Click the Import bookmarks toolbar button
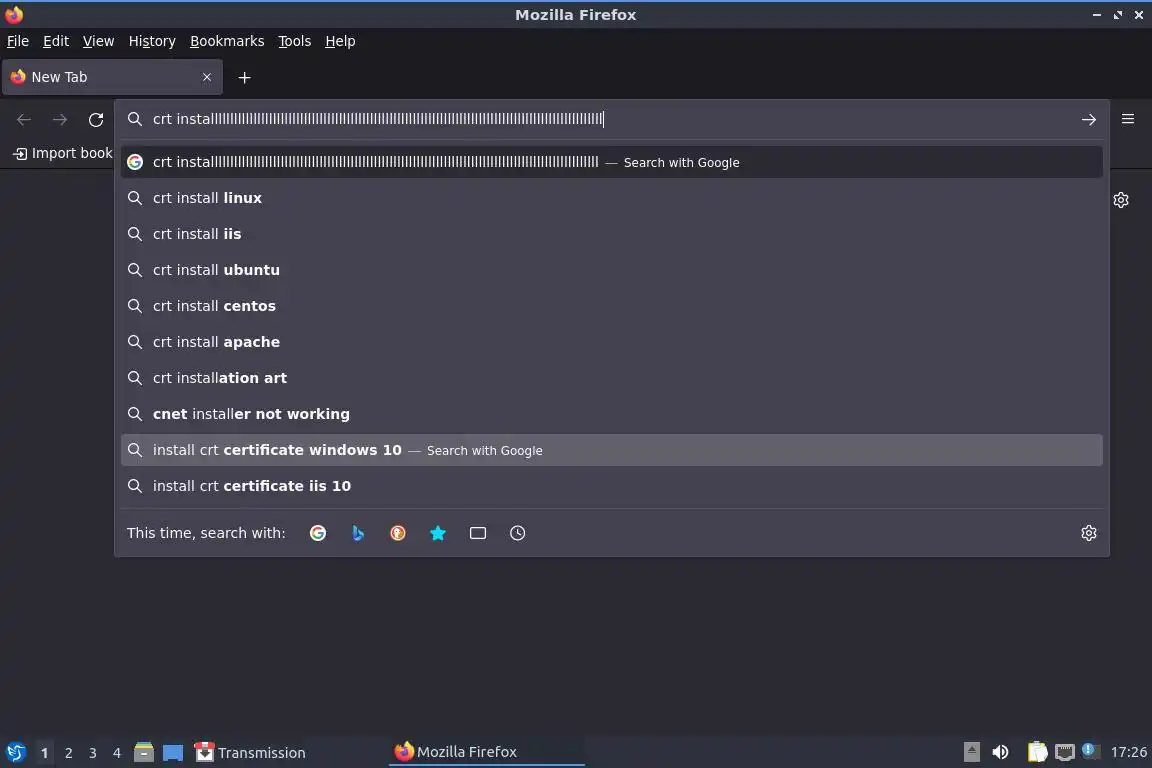 [x=63, y=153]
